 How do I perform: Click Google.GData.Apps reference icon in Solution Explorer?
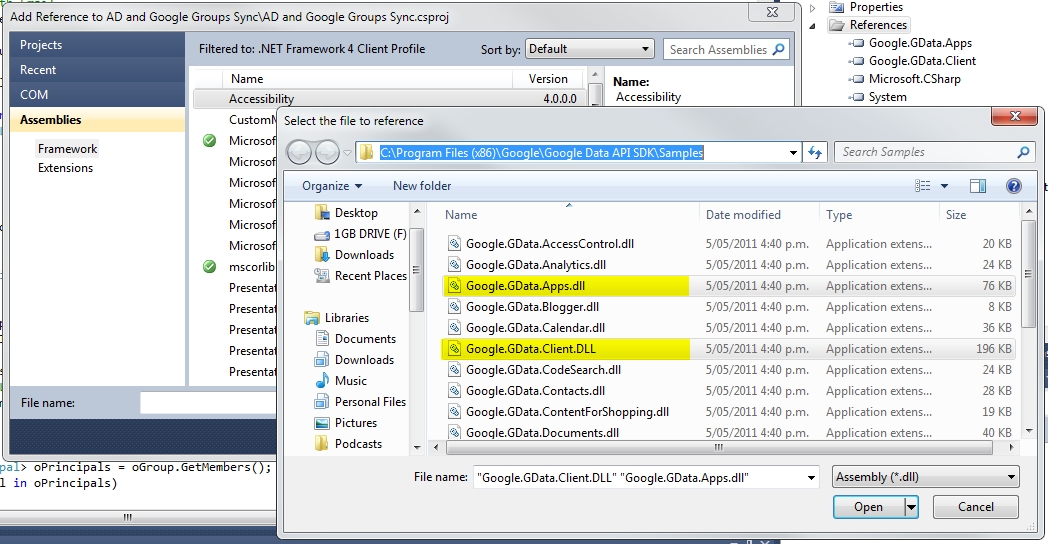click(x=856, y=43)
